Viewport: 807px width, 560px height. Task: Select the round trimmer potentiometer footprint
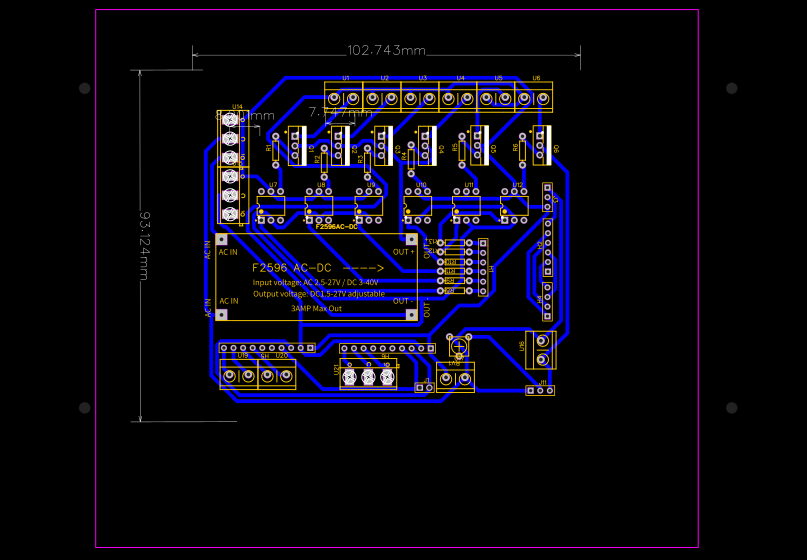tap(459, 346)
